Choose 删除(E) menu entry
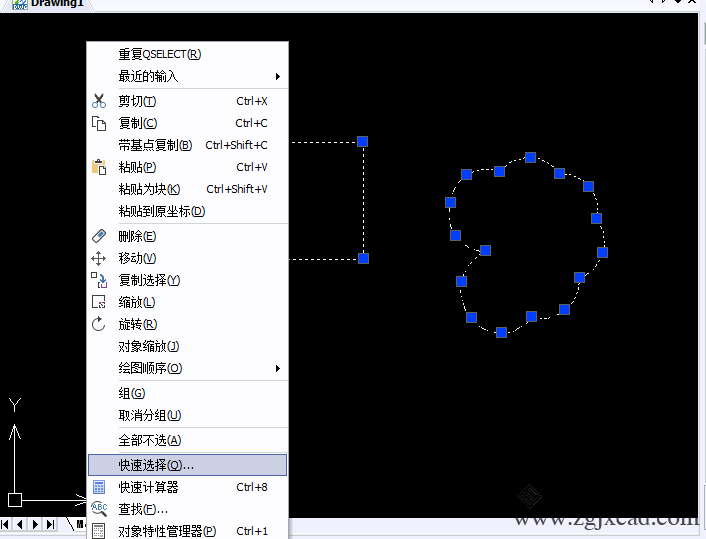Viewport: 706px width, 539px height. pyautogui.click(x=187, y=236)
